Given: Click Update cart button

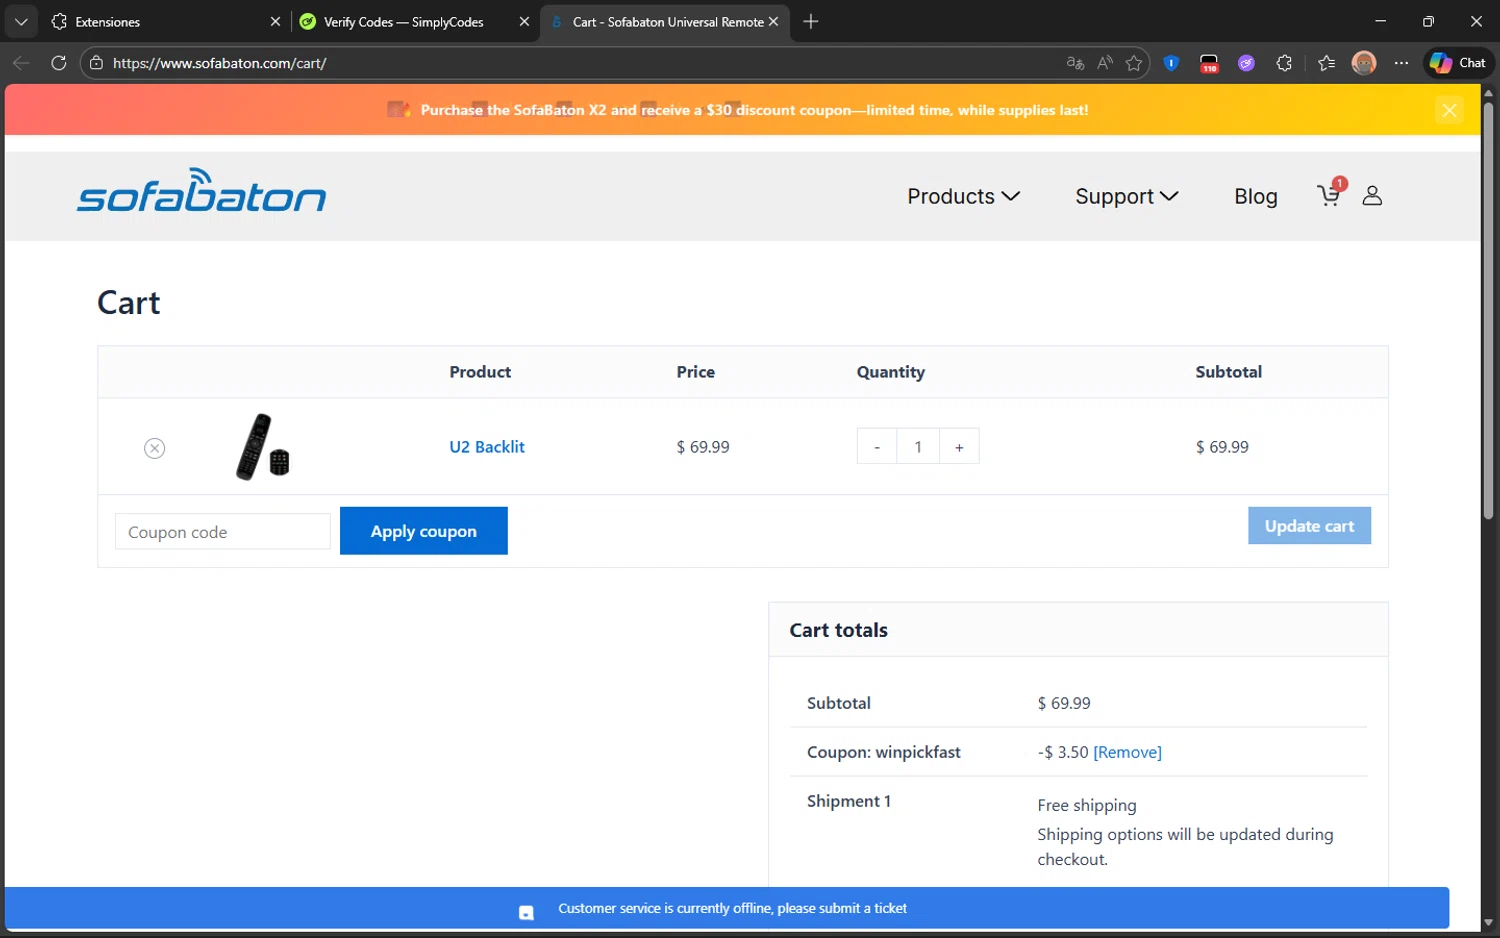Looking at the screenshot, I should pyautogui.click(x=1309, y=526).
